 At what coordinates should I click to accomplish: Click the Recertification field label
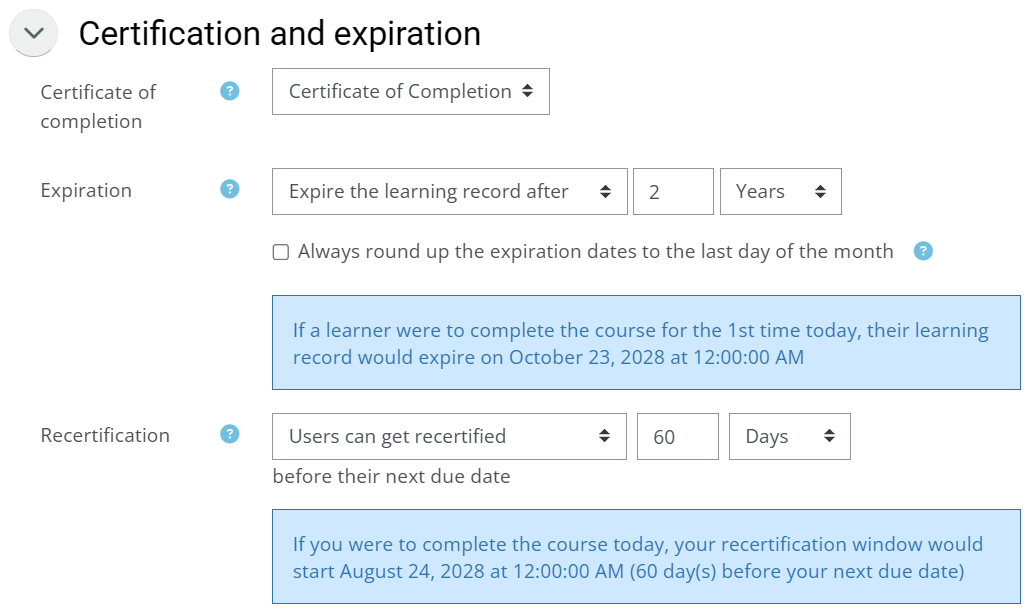coord(105,436)
